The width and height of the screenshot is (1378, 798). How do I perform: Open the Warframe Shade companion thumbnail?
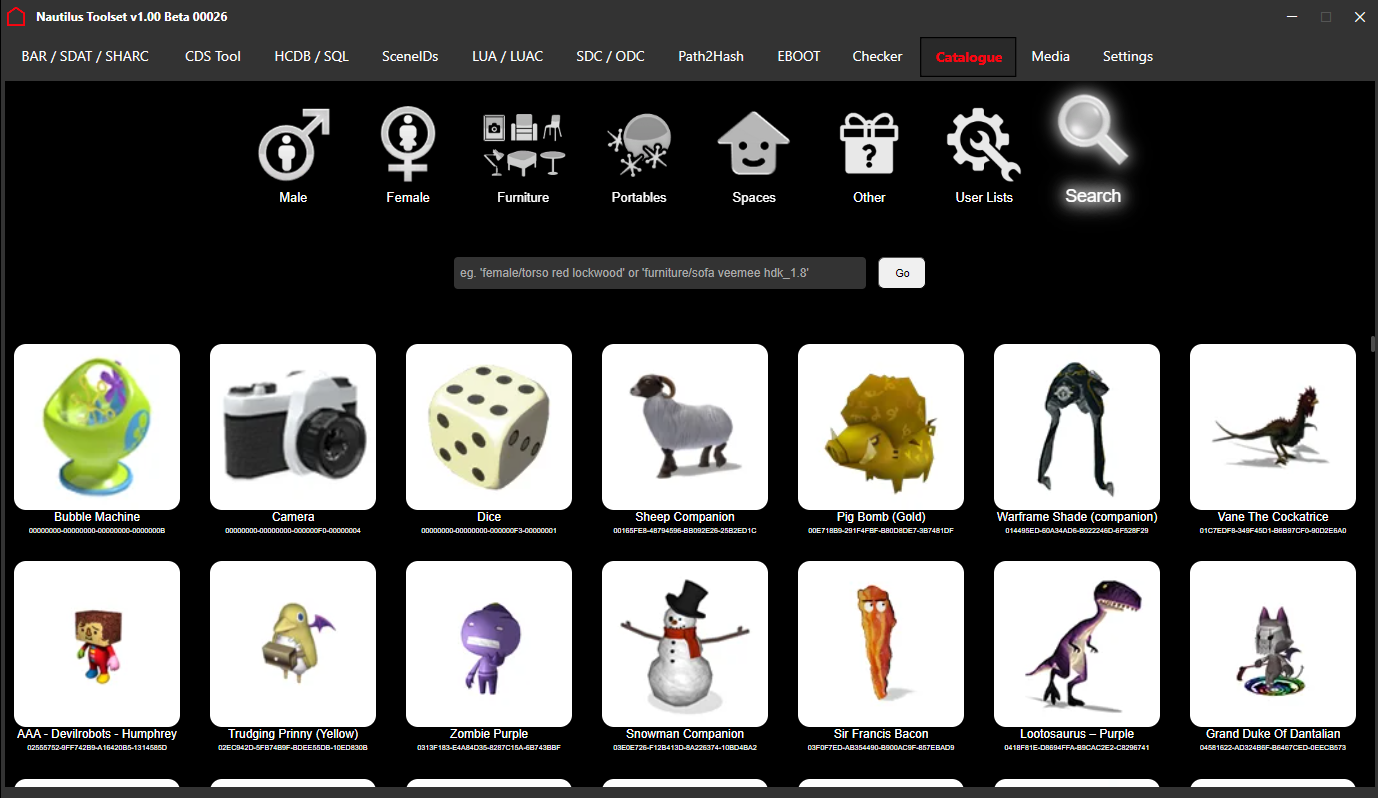1077,427
